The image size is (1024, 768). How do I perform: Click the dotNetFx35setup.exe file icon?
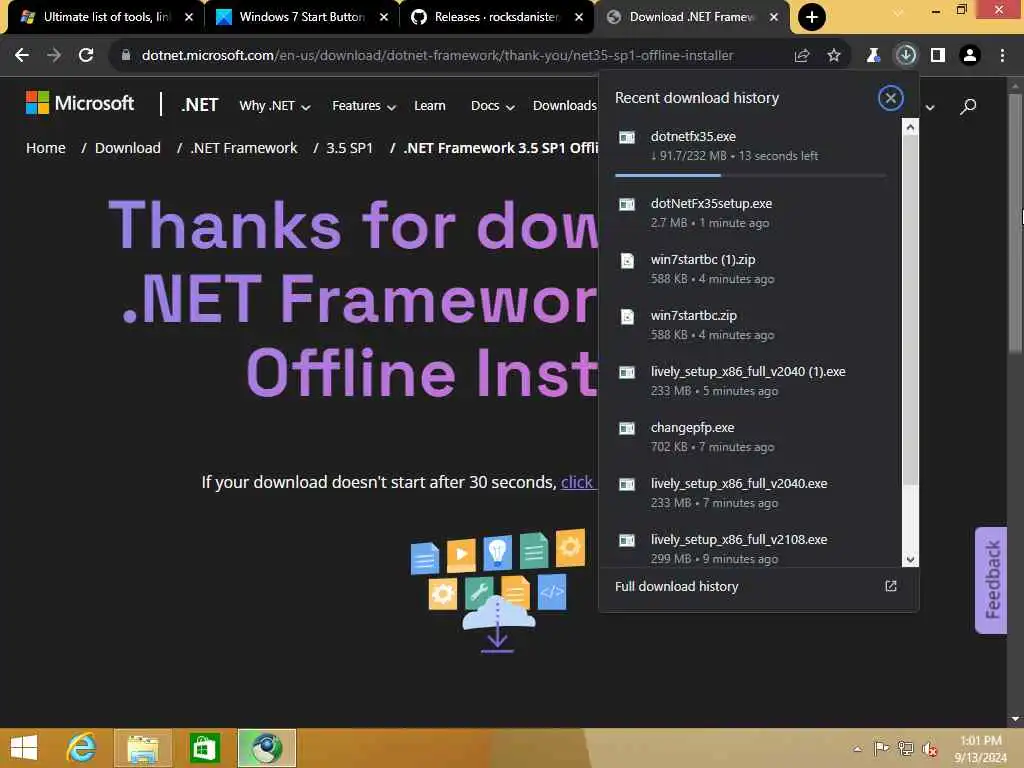click(x=627, y=204)
